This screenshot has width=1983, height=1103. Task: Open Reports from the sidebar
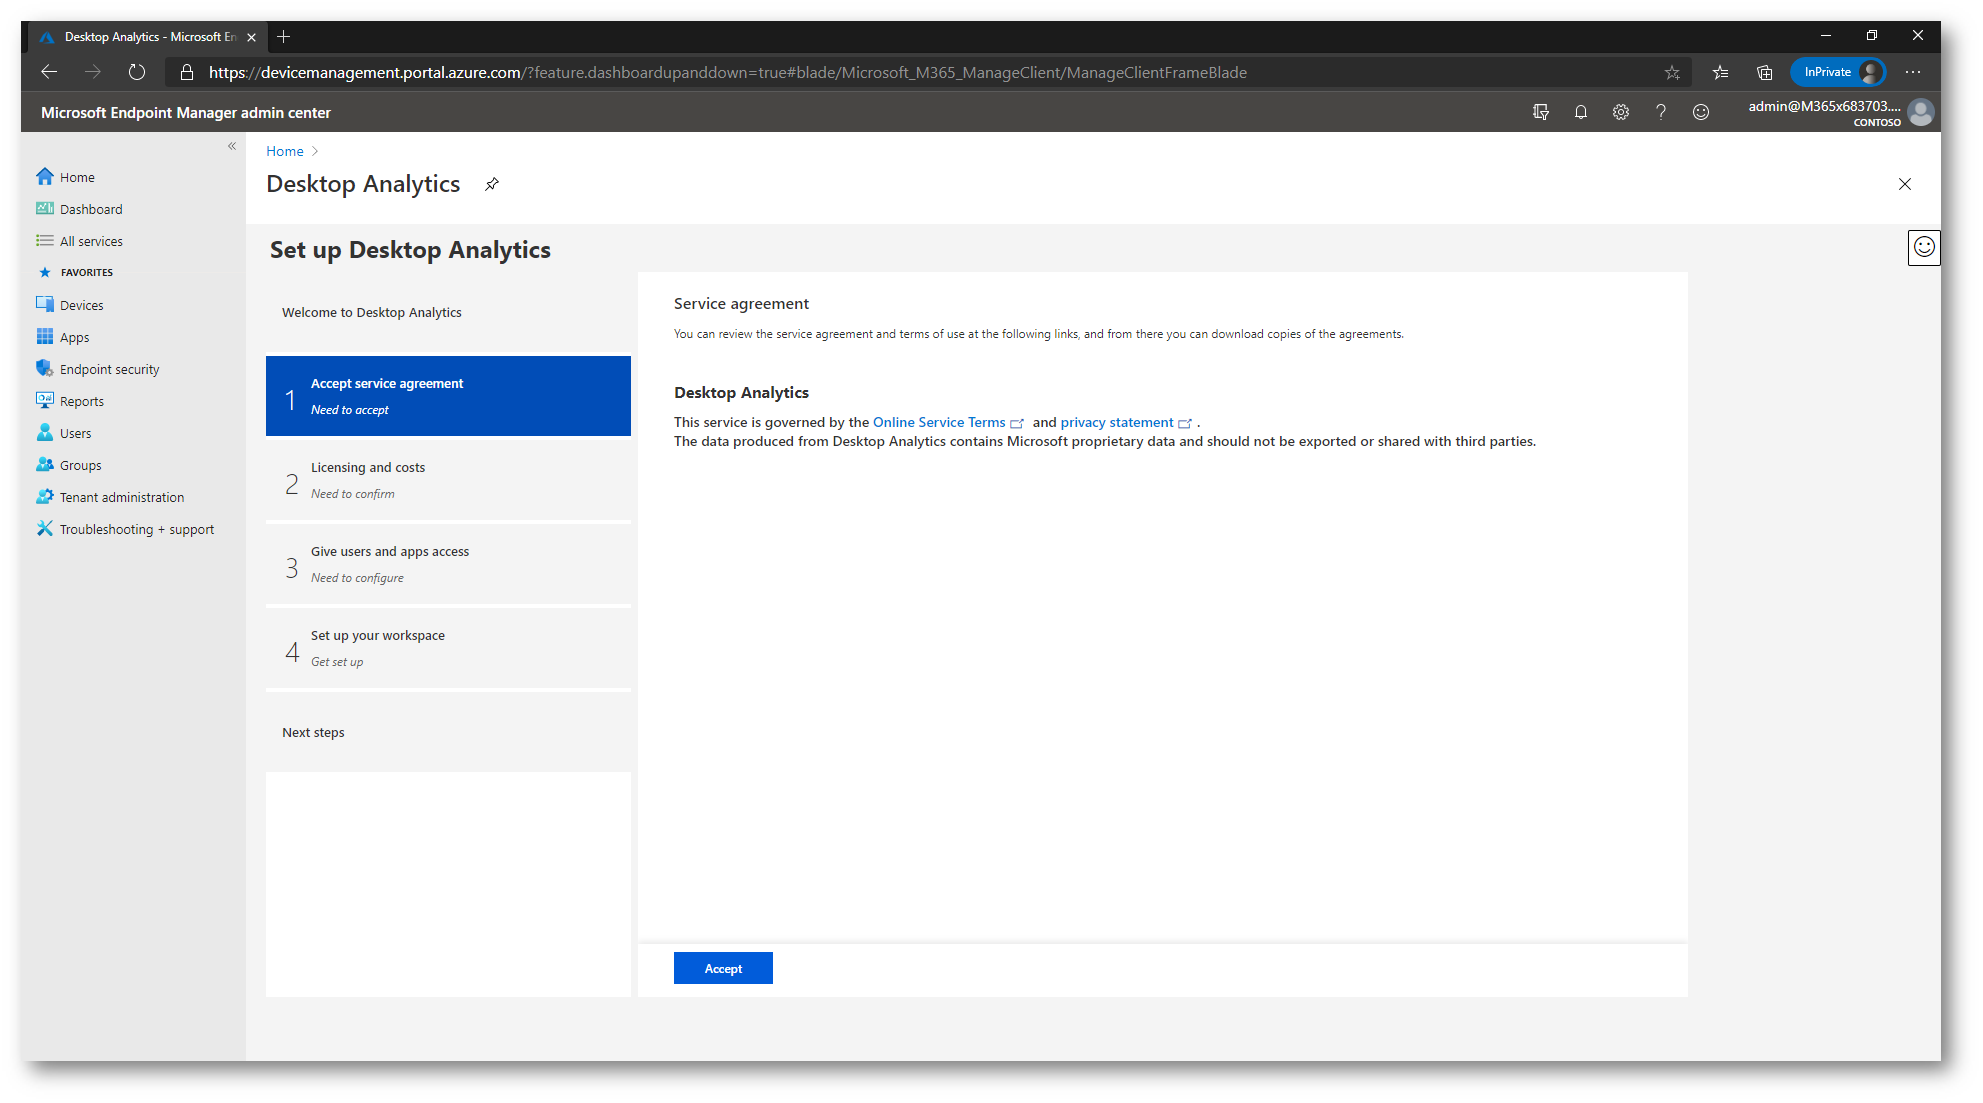click(x=81, y=401)
